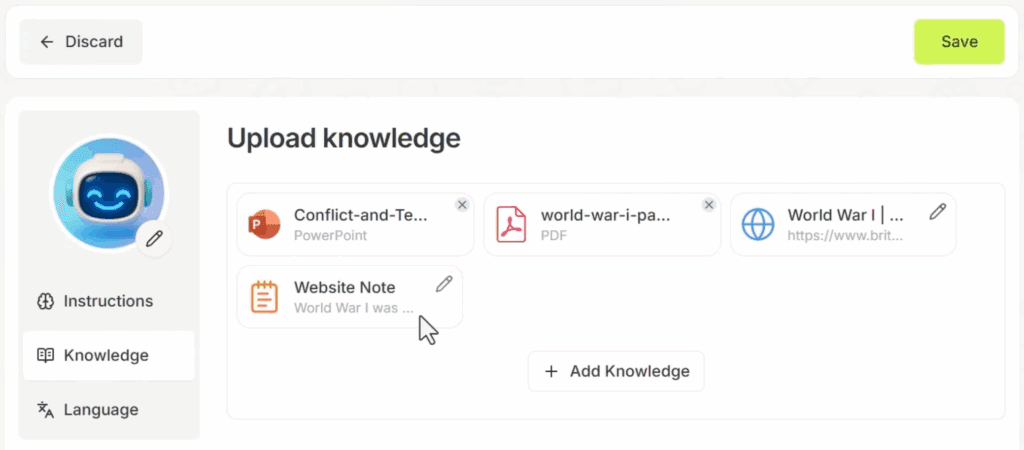Edit the Website Note entry

[443, 284]
